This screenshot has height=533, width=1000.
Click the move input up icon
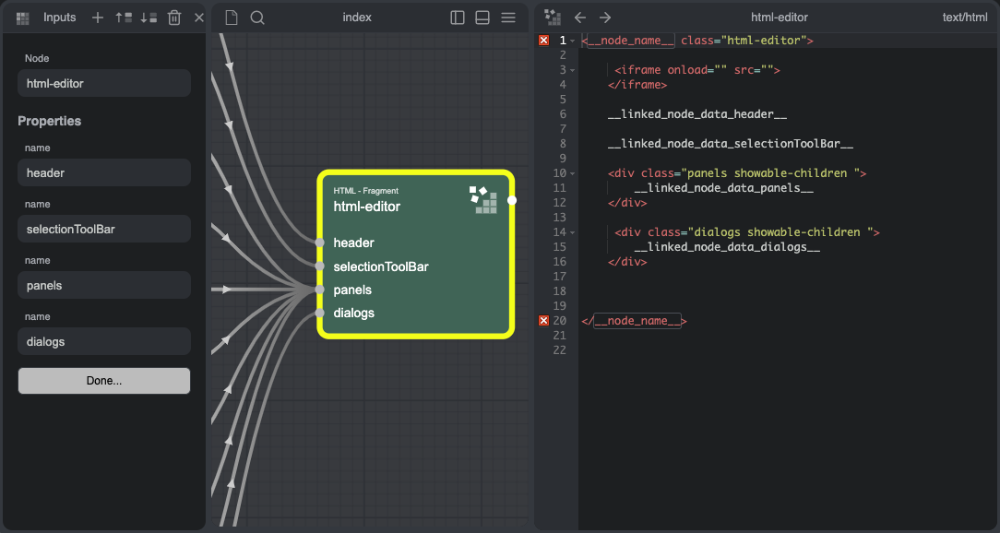point(123,18)
